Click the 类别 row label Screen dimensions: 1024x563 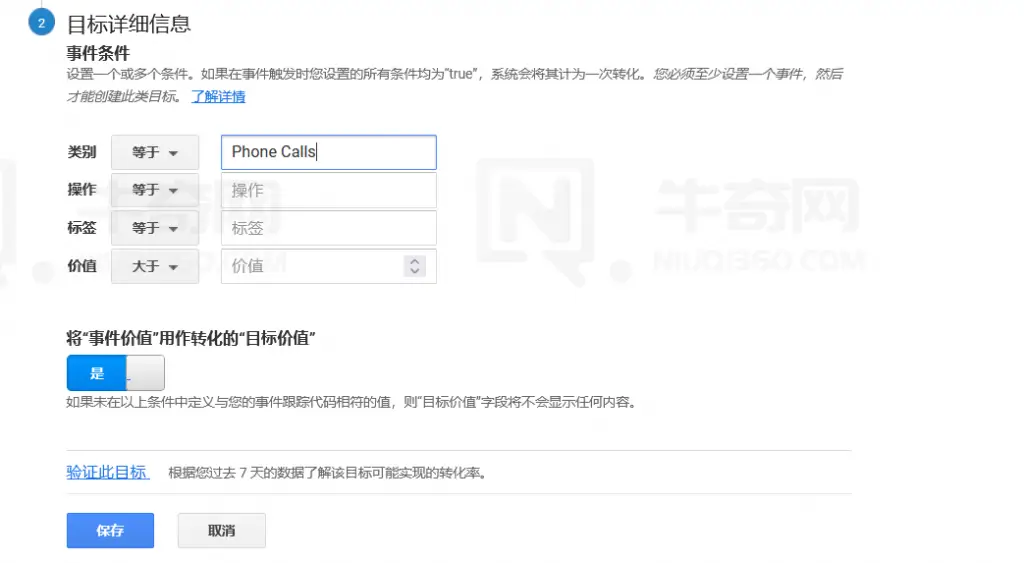(x=82, y=152)
